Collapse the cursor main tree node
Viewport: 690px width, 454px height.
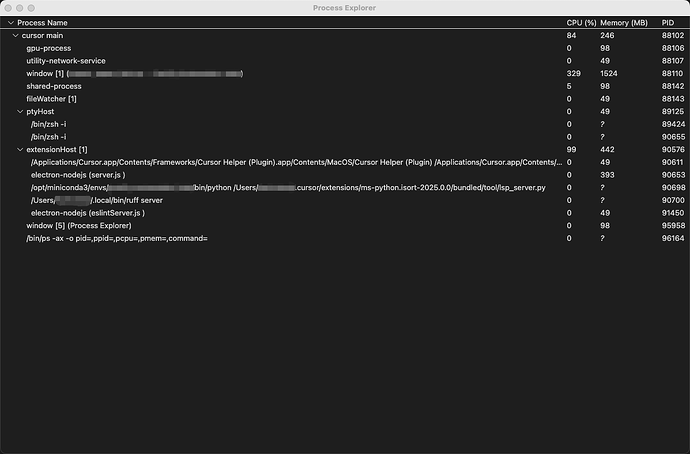pos(15,35)
